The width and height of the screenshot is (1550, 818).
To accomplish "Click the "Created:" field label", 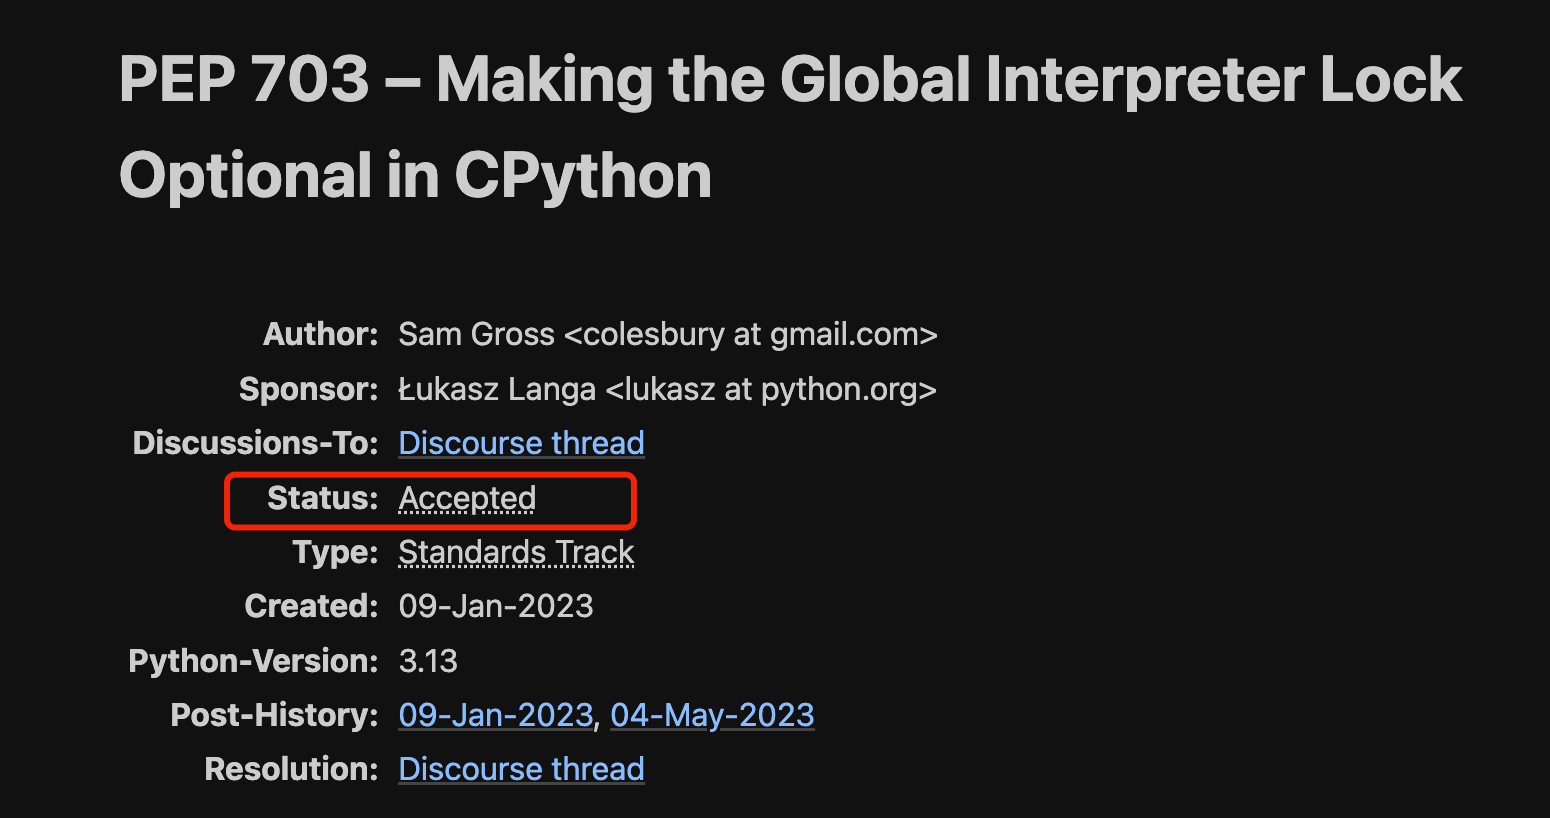I will pos(311,606).
